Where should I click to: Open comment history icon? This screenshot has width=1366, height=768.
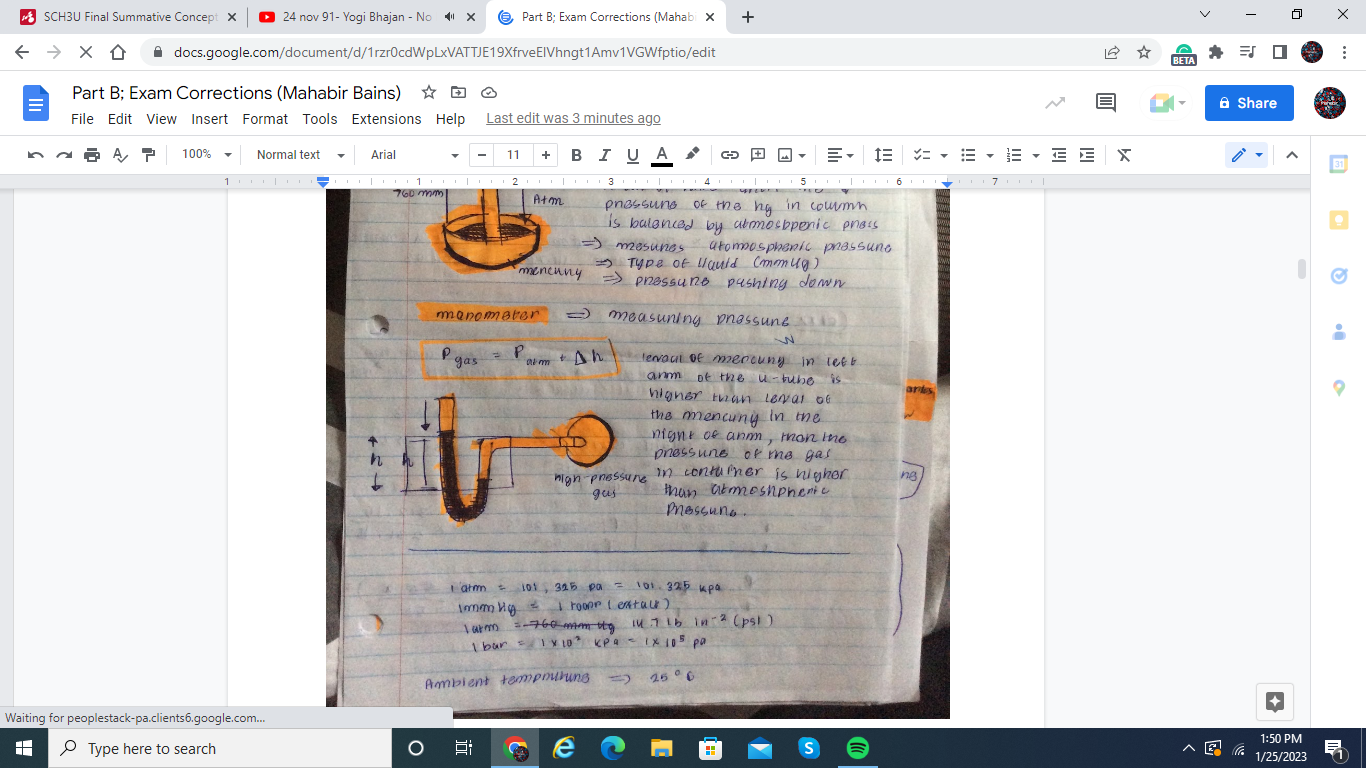tap(1106, 103)
